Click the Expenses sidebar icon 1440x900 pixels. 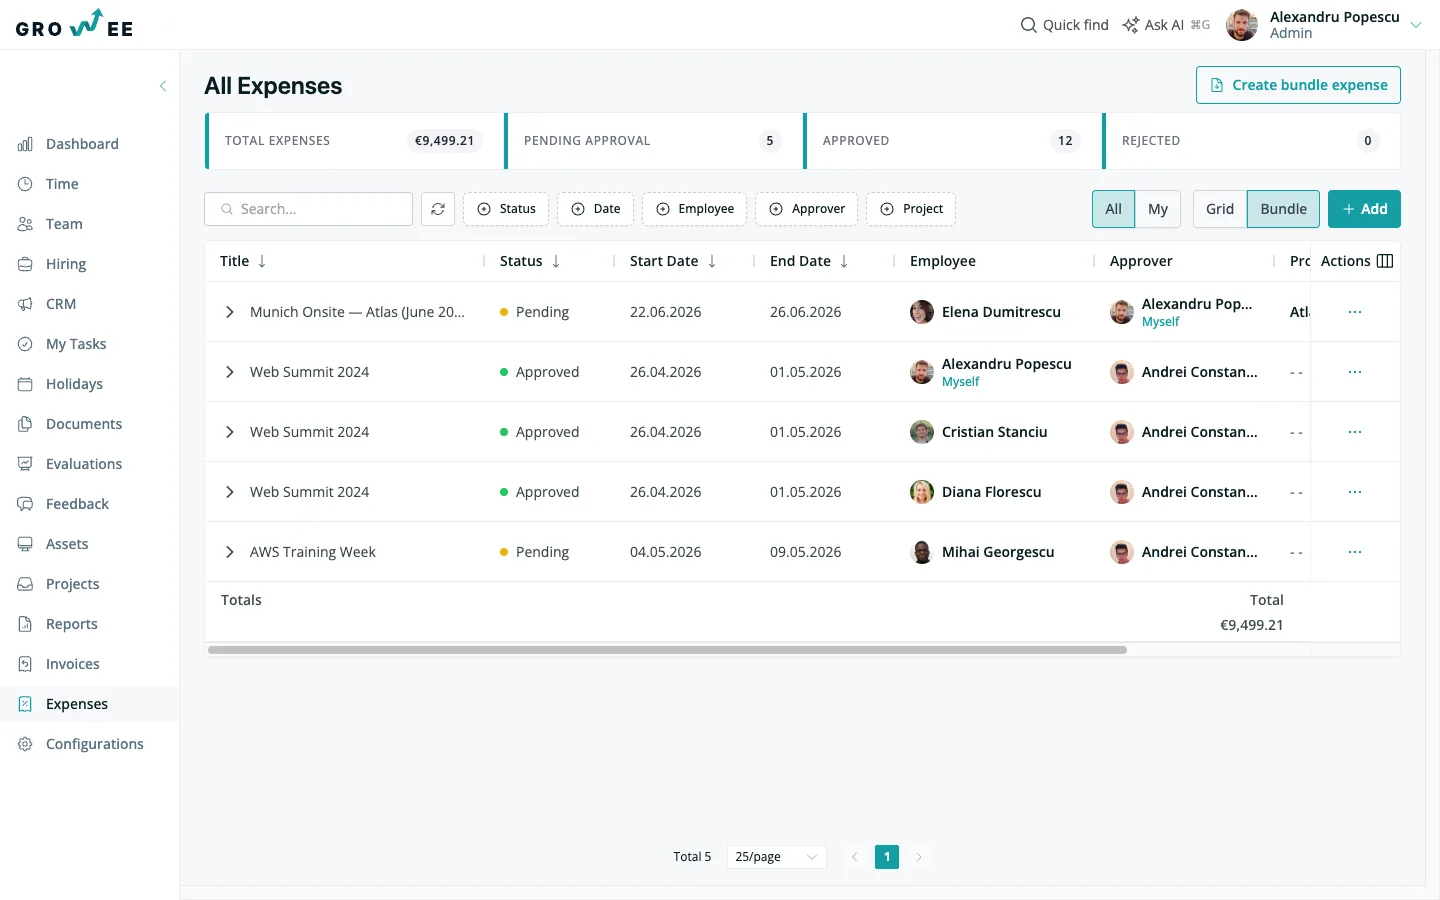(x=25, y=704)
